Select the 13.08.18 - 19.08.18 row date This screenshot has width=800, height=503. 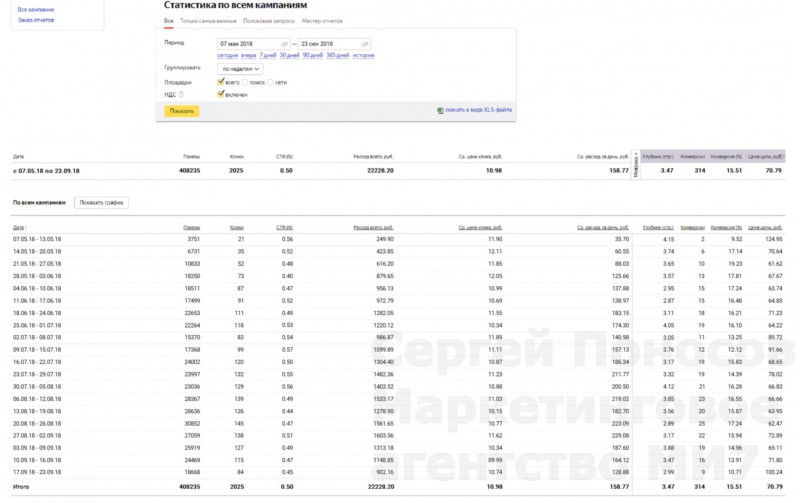coord(37,411)
